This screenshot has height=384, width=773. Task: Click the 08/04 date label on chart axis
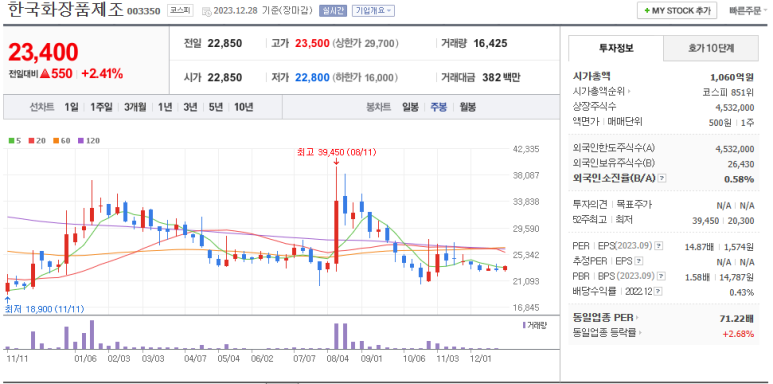(x=337, y=358)
